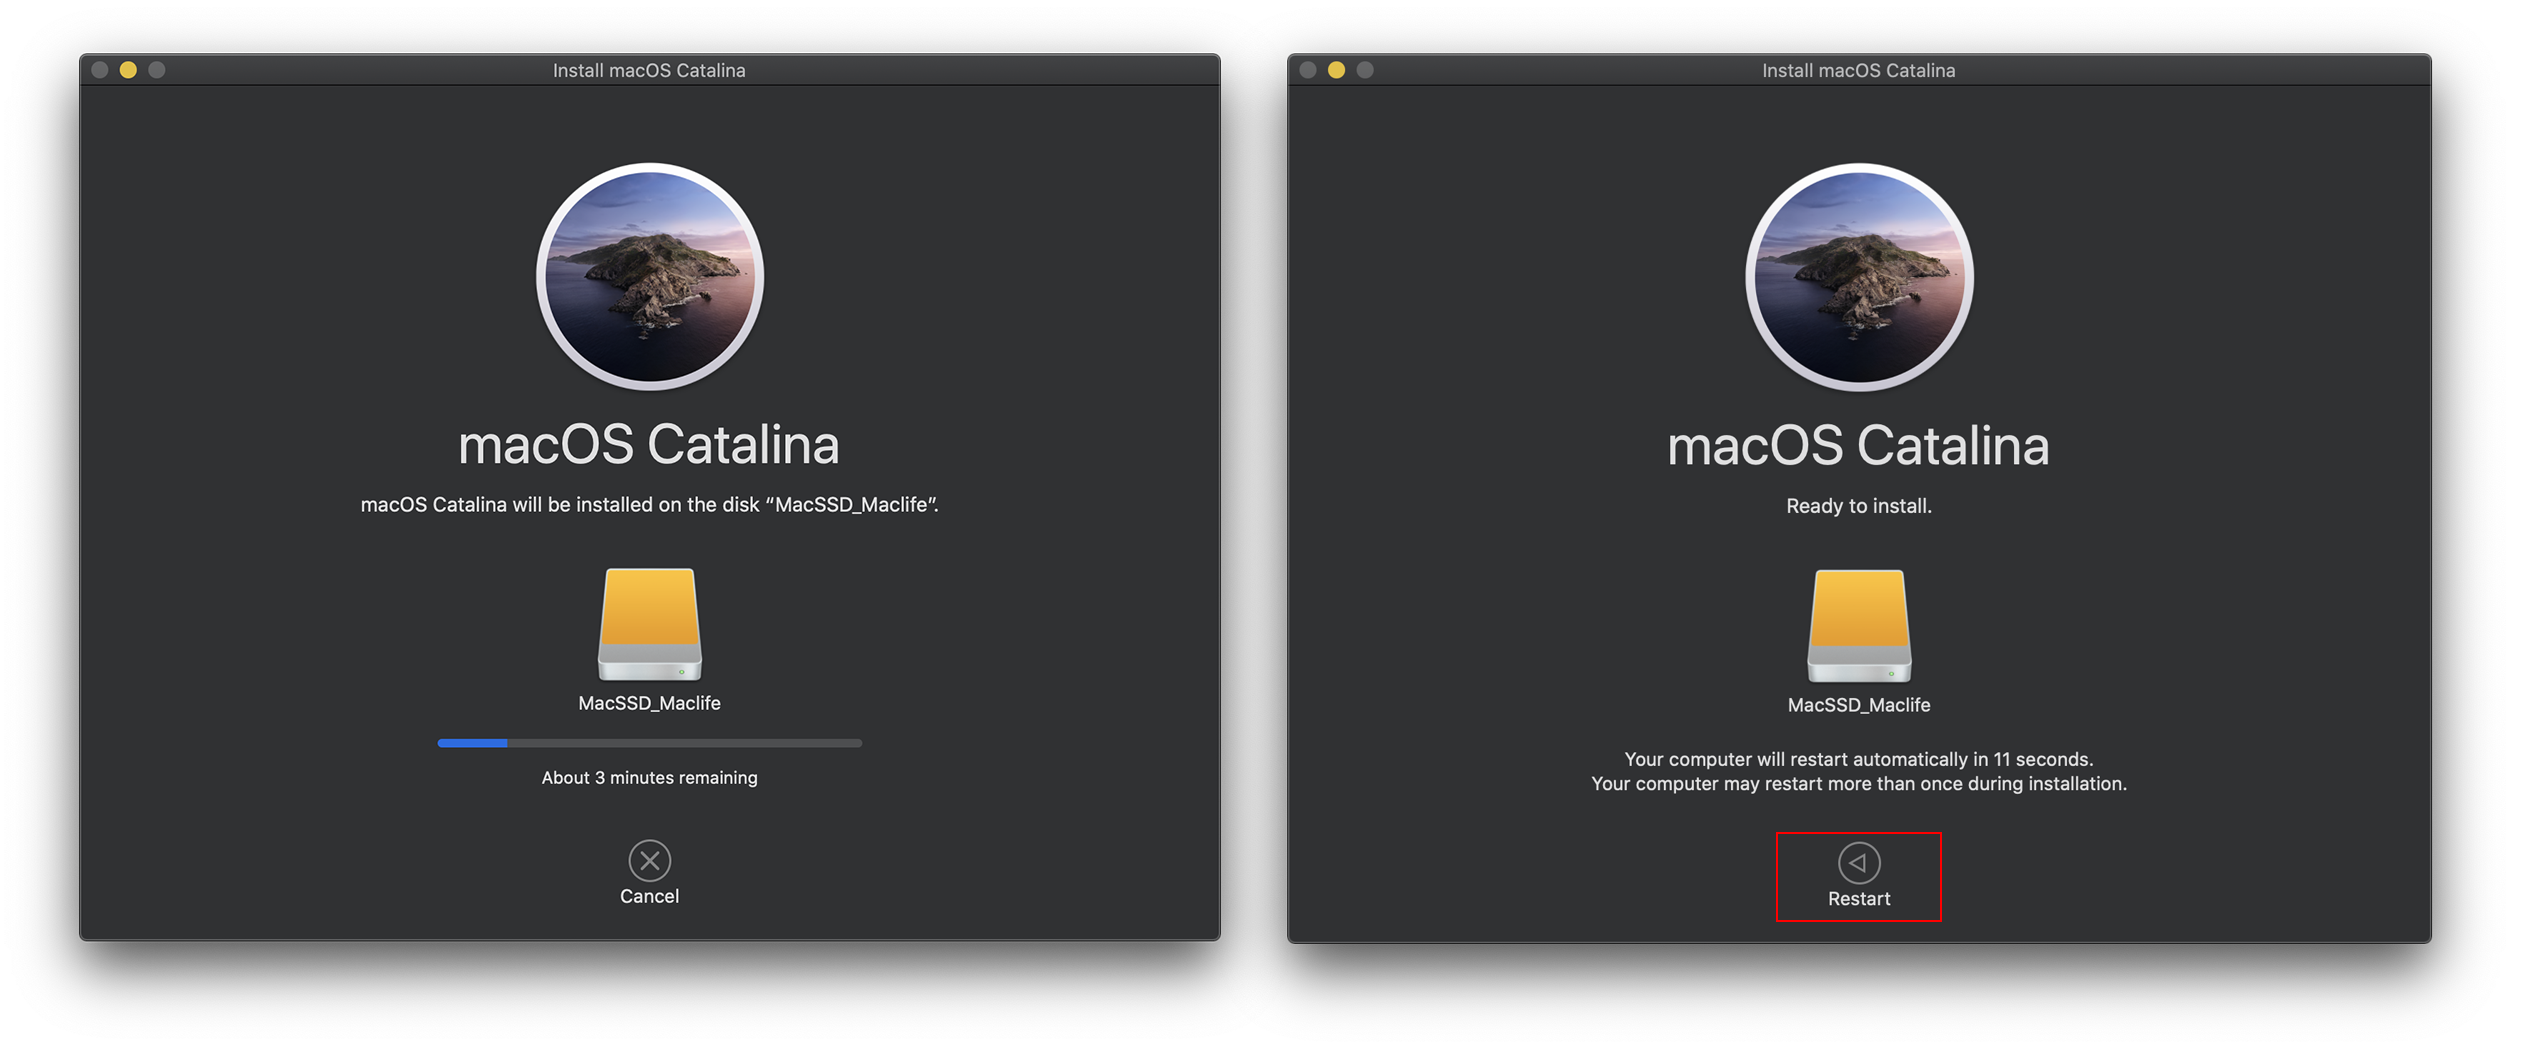
Task: Select the MacSSD_Maclife drive icon in Ready to install window
Action: pos(1858,625)
